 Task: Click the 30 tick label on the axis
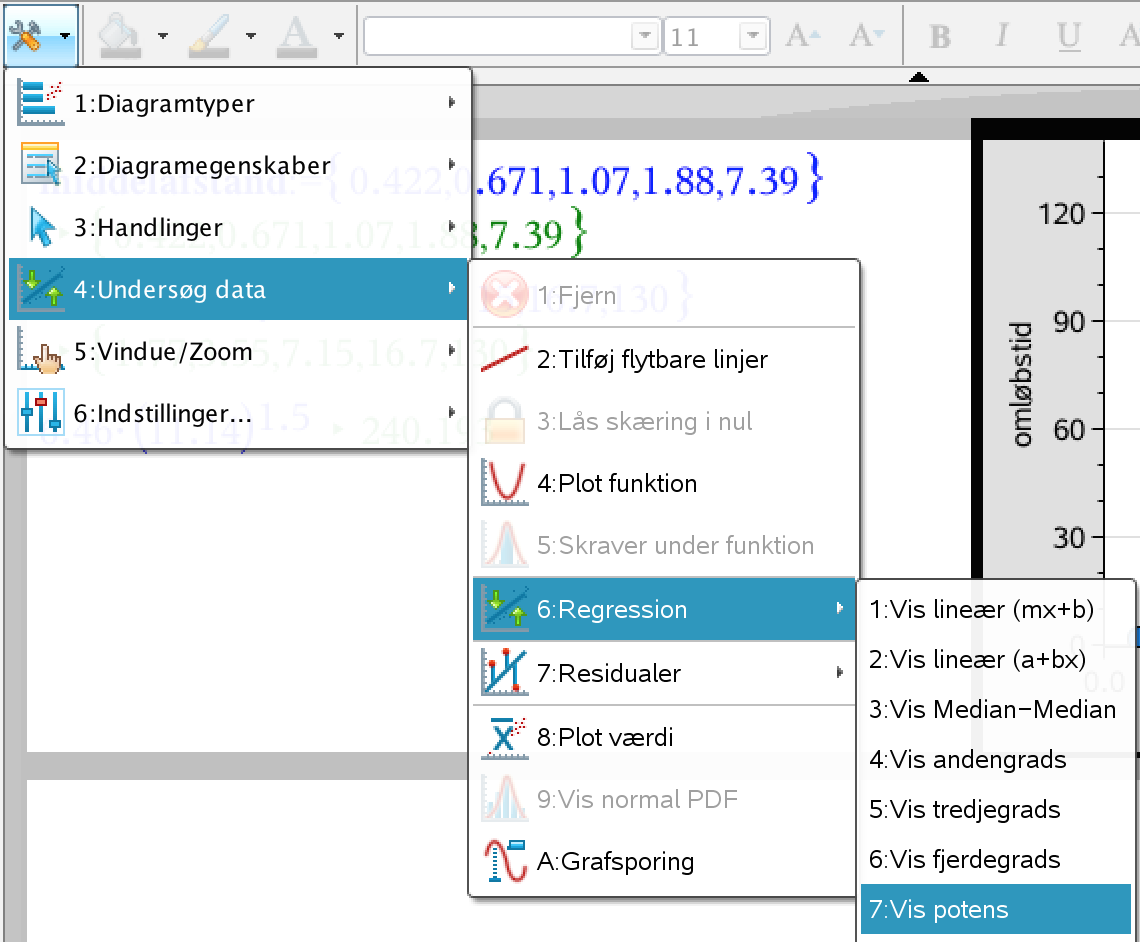click(x=1069, y=538)
